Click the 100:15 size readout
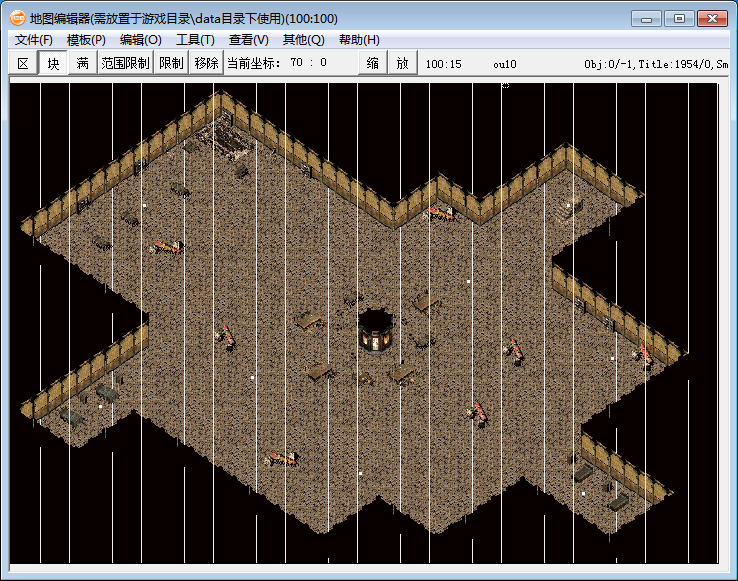 [443, 65]
